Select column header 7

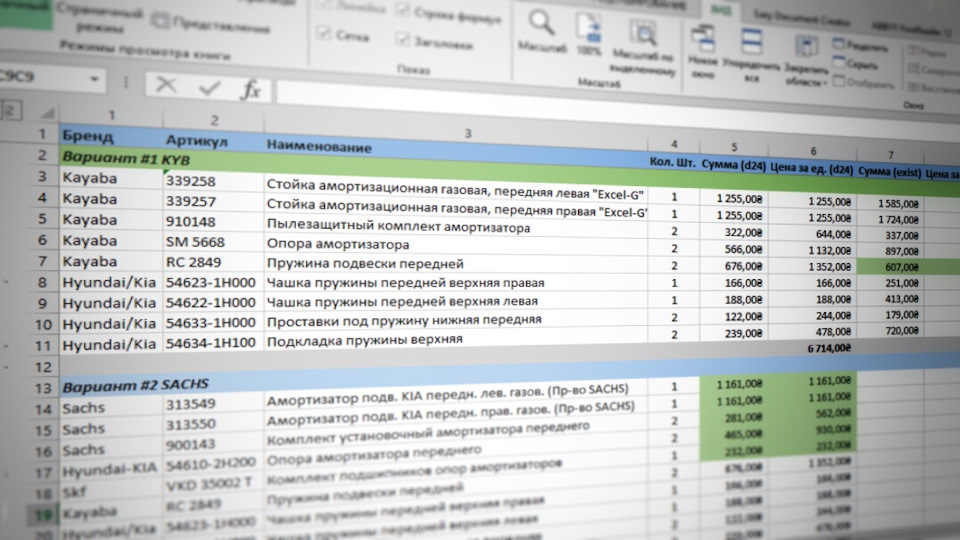[890, 154]
